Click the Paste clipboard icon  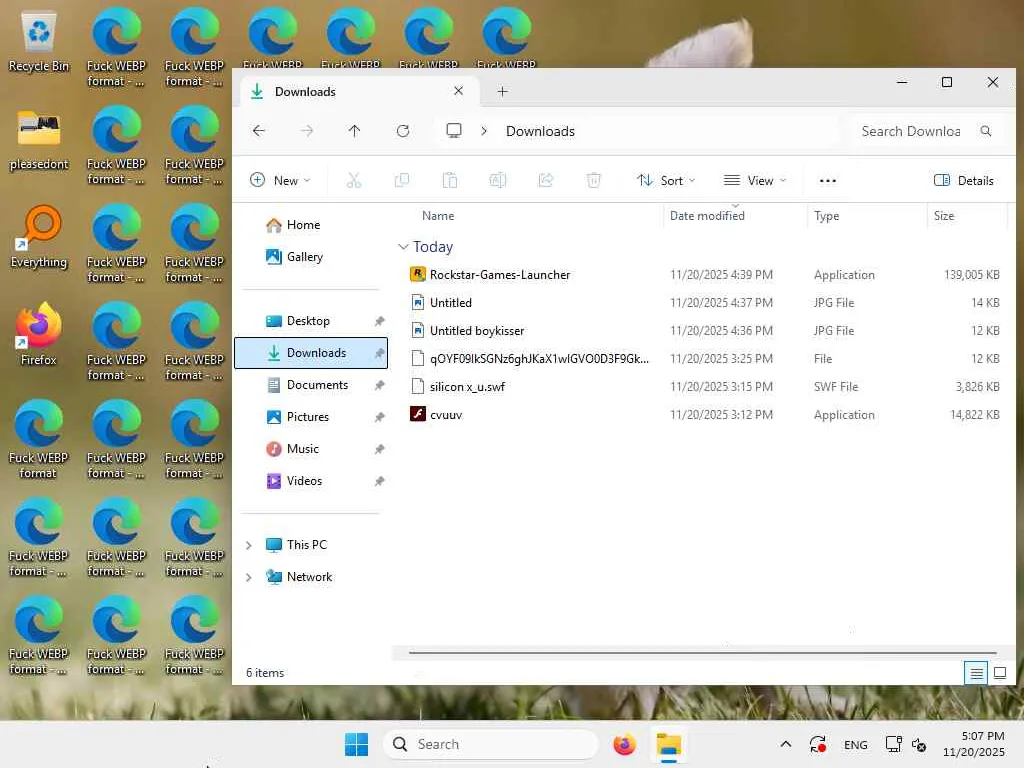[449, 180]
